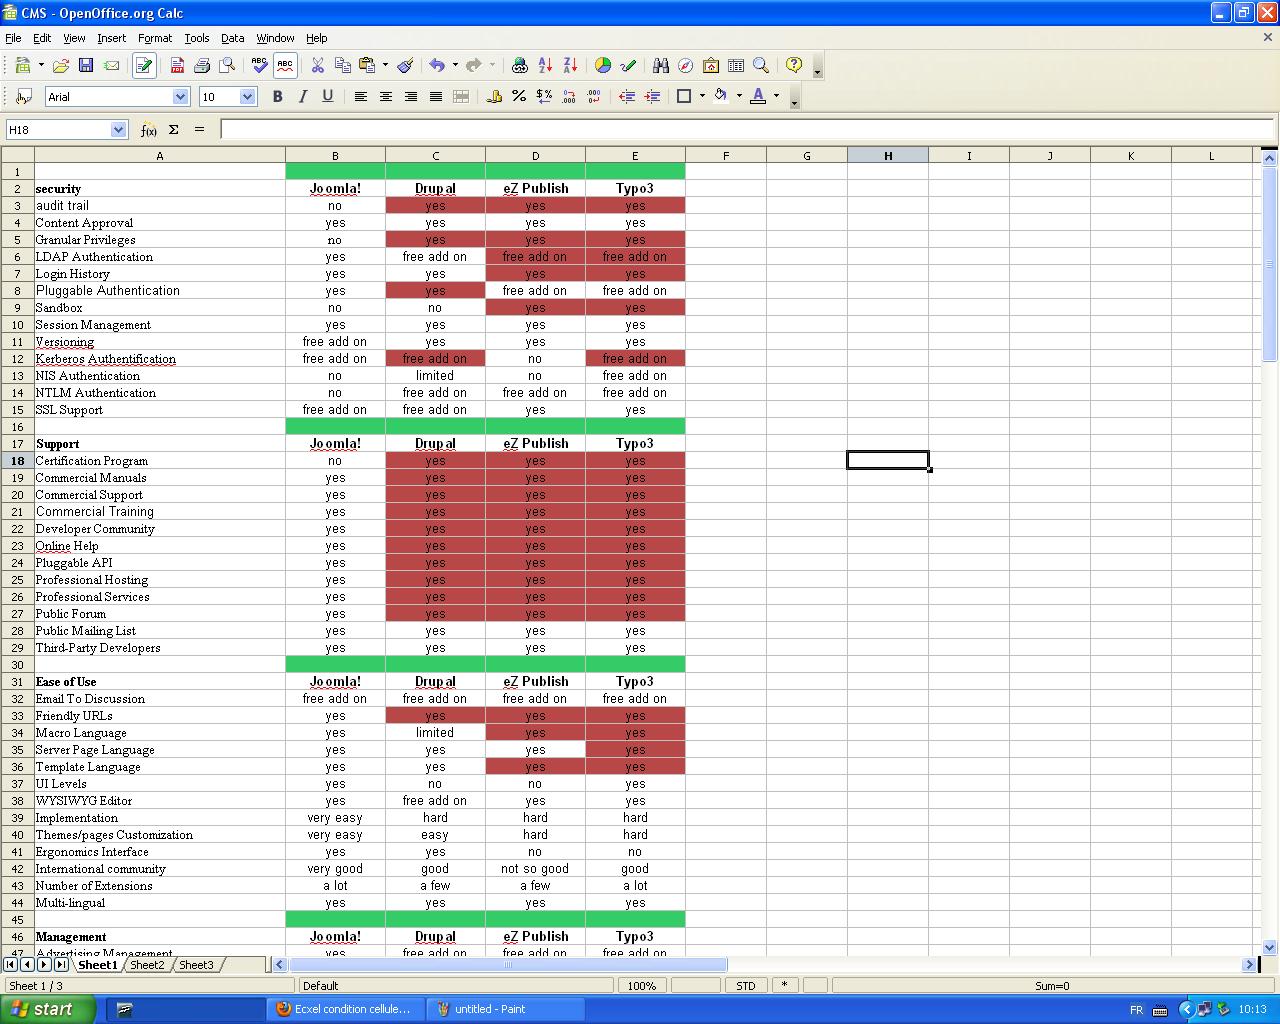Image resolution: width=1280 pixels, height=1024 pixels.
Task: Click the Zoom magnifier icon
Action: (761, 65)
